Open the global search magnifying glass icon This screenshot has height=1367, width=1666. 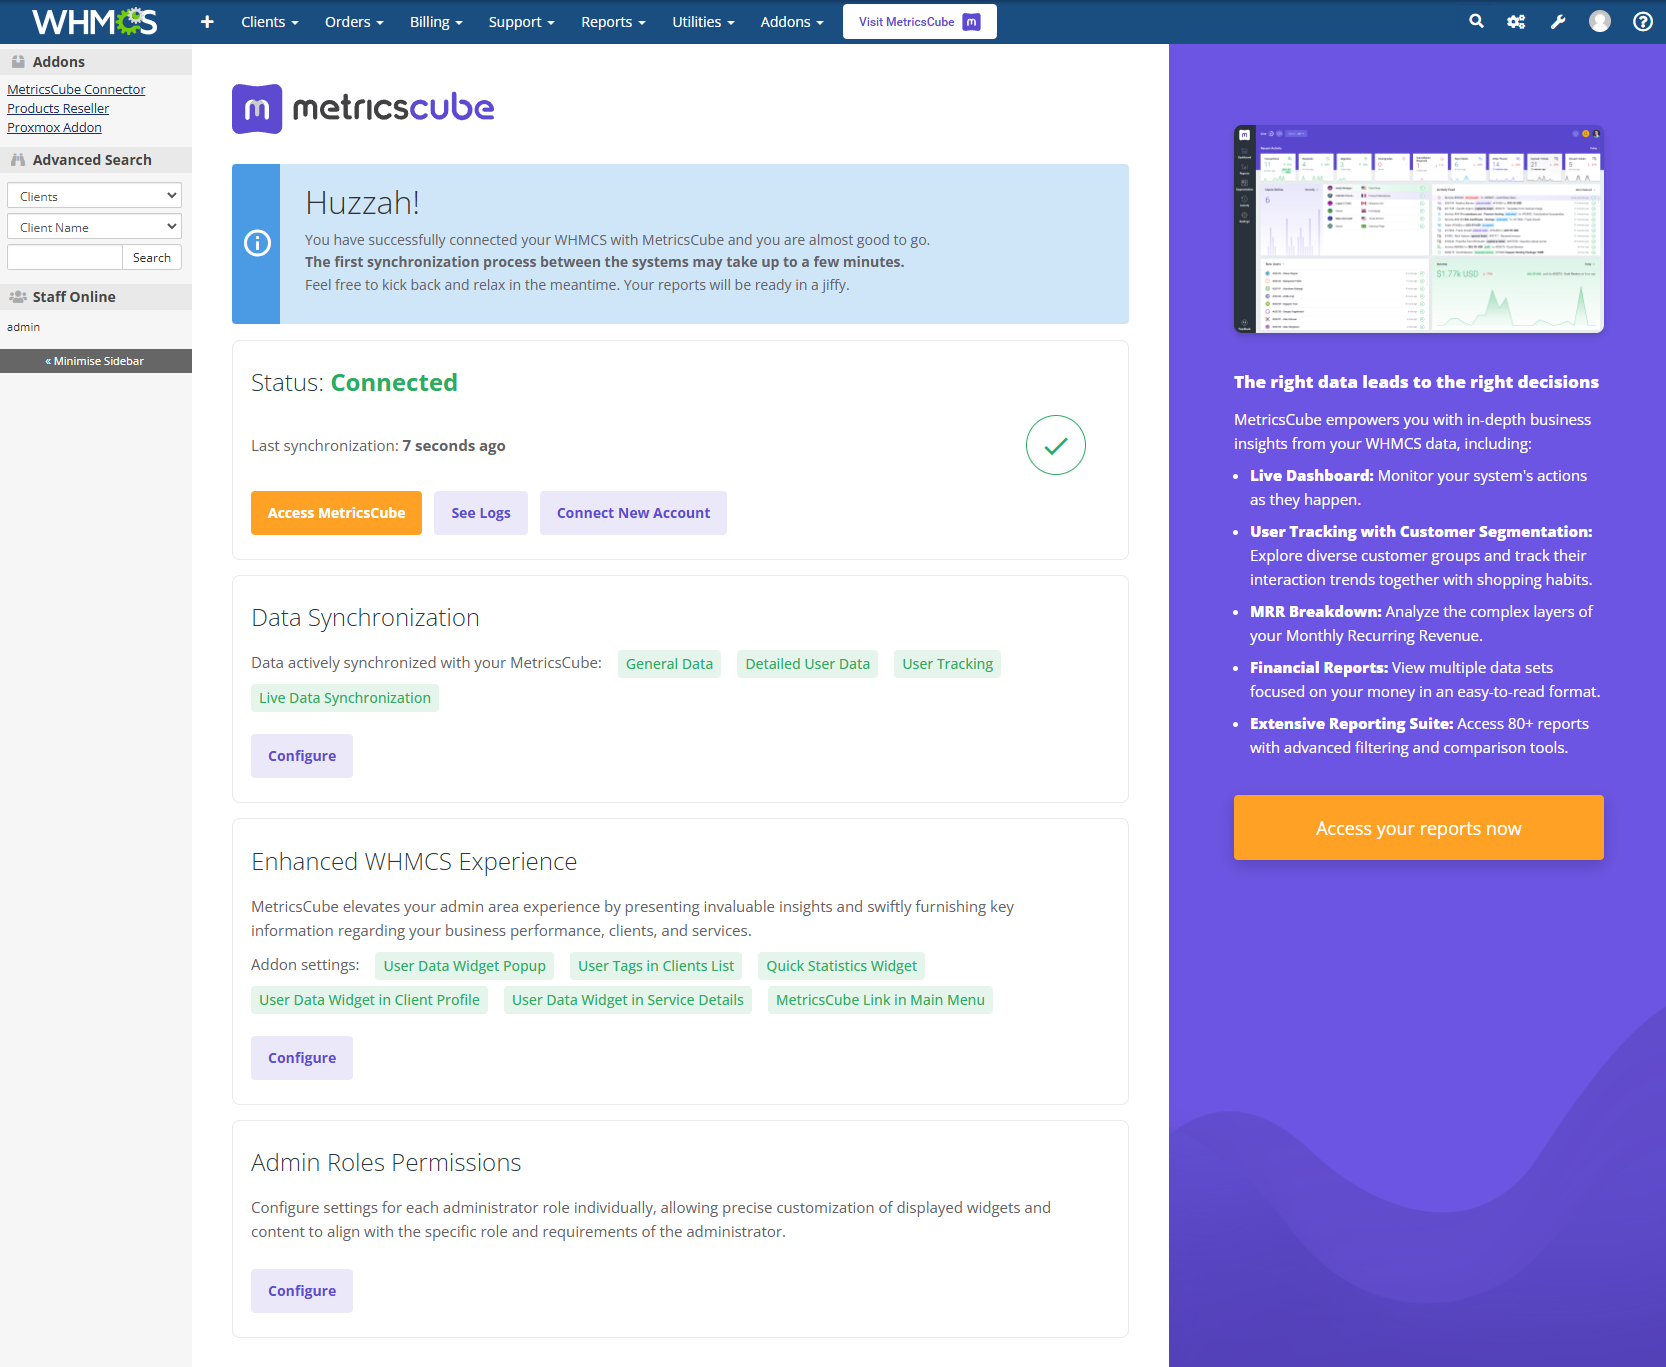(x=1476, y=21)
